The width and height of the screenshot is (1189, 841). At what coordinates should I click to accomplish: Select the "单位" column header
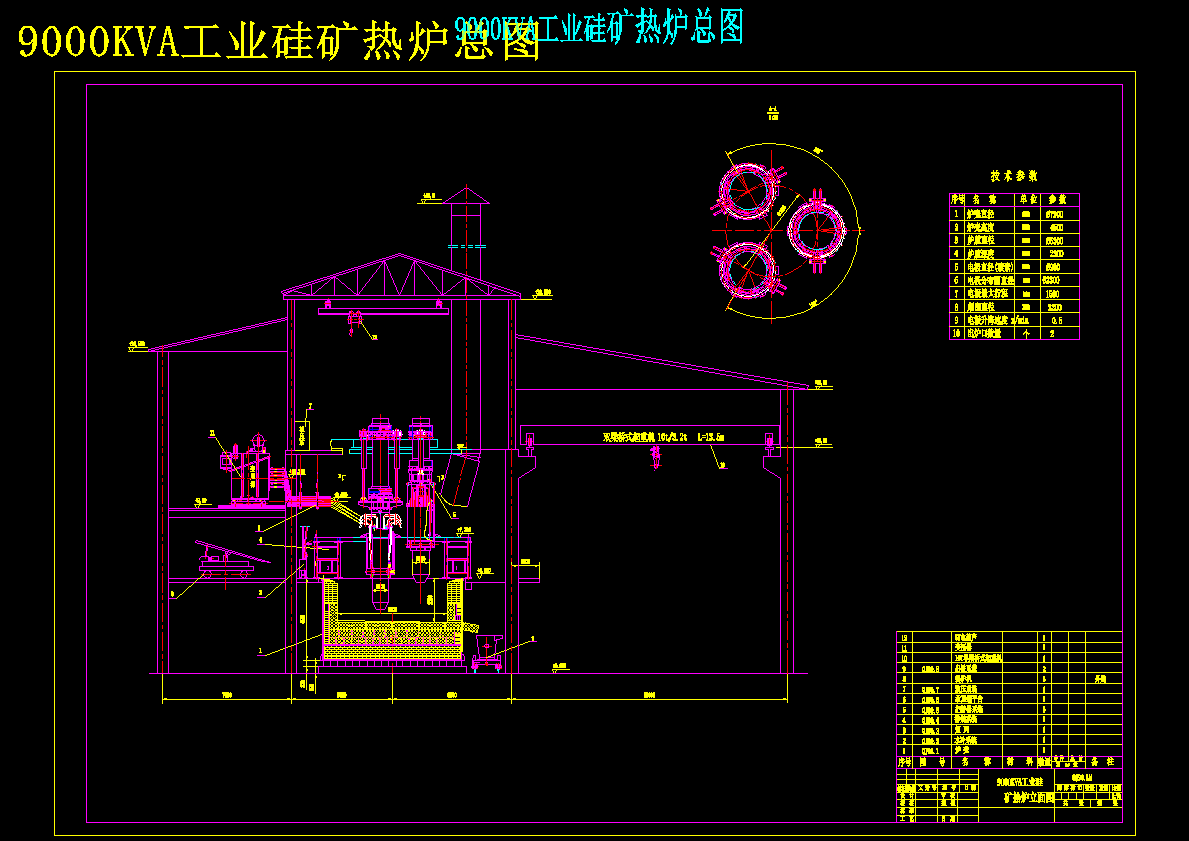click(1026, 200)
